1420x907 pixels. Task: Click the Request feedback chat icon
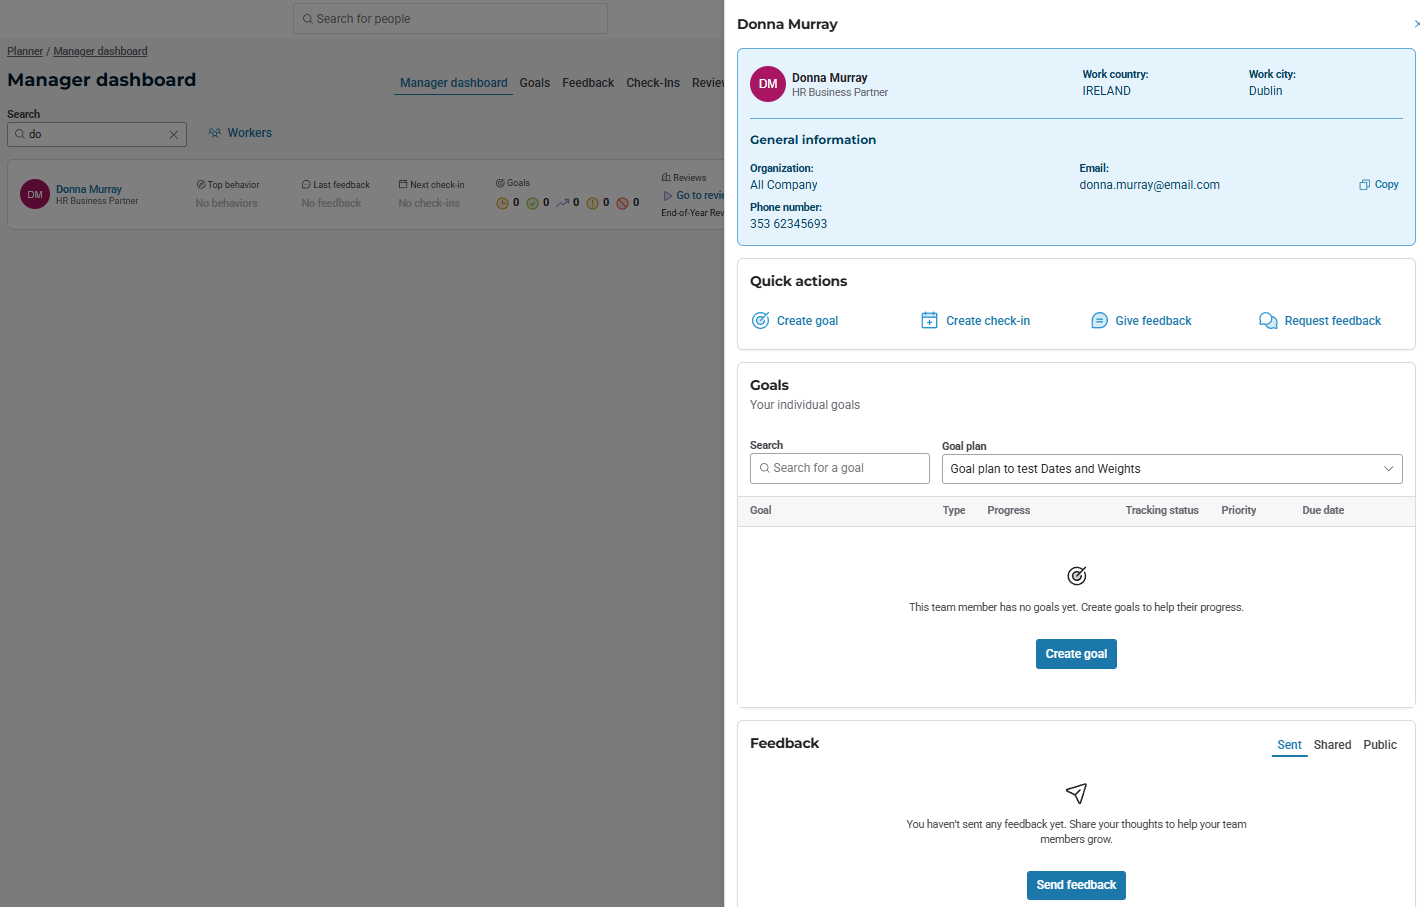pos(1268,321)
